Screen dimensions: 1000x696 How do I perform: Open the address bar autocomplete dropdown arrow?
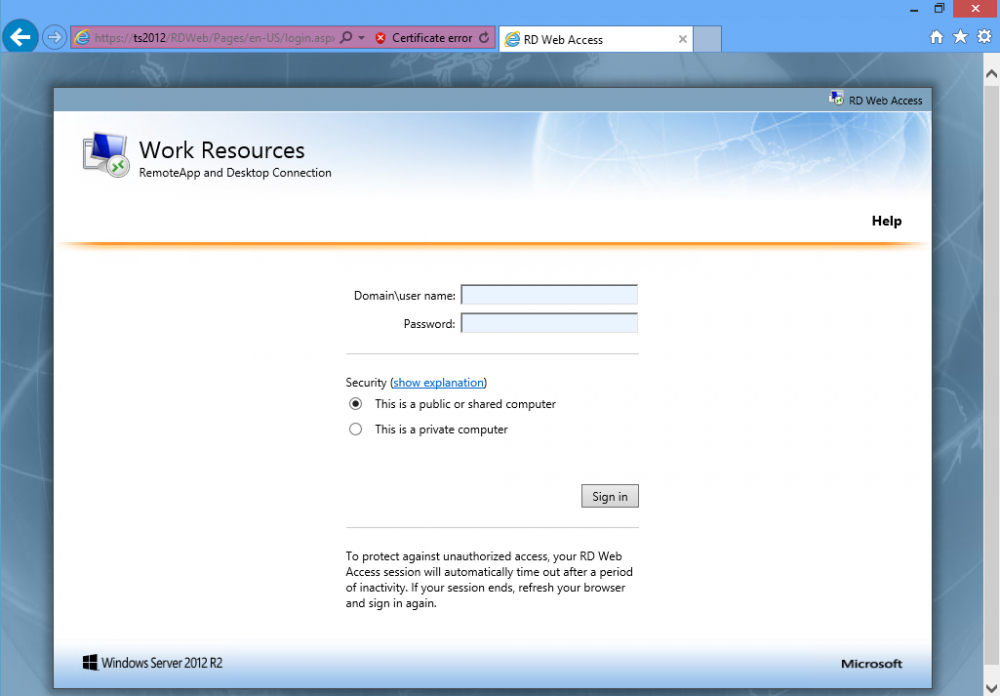tap(362, 38)
